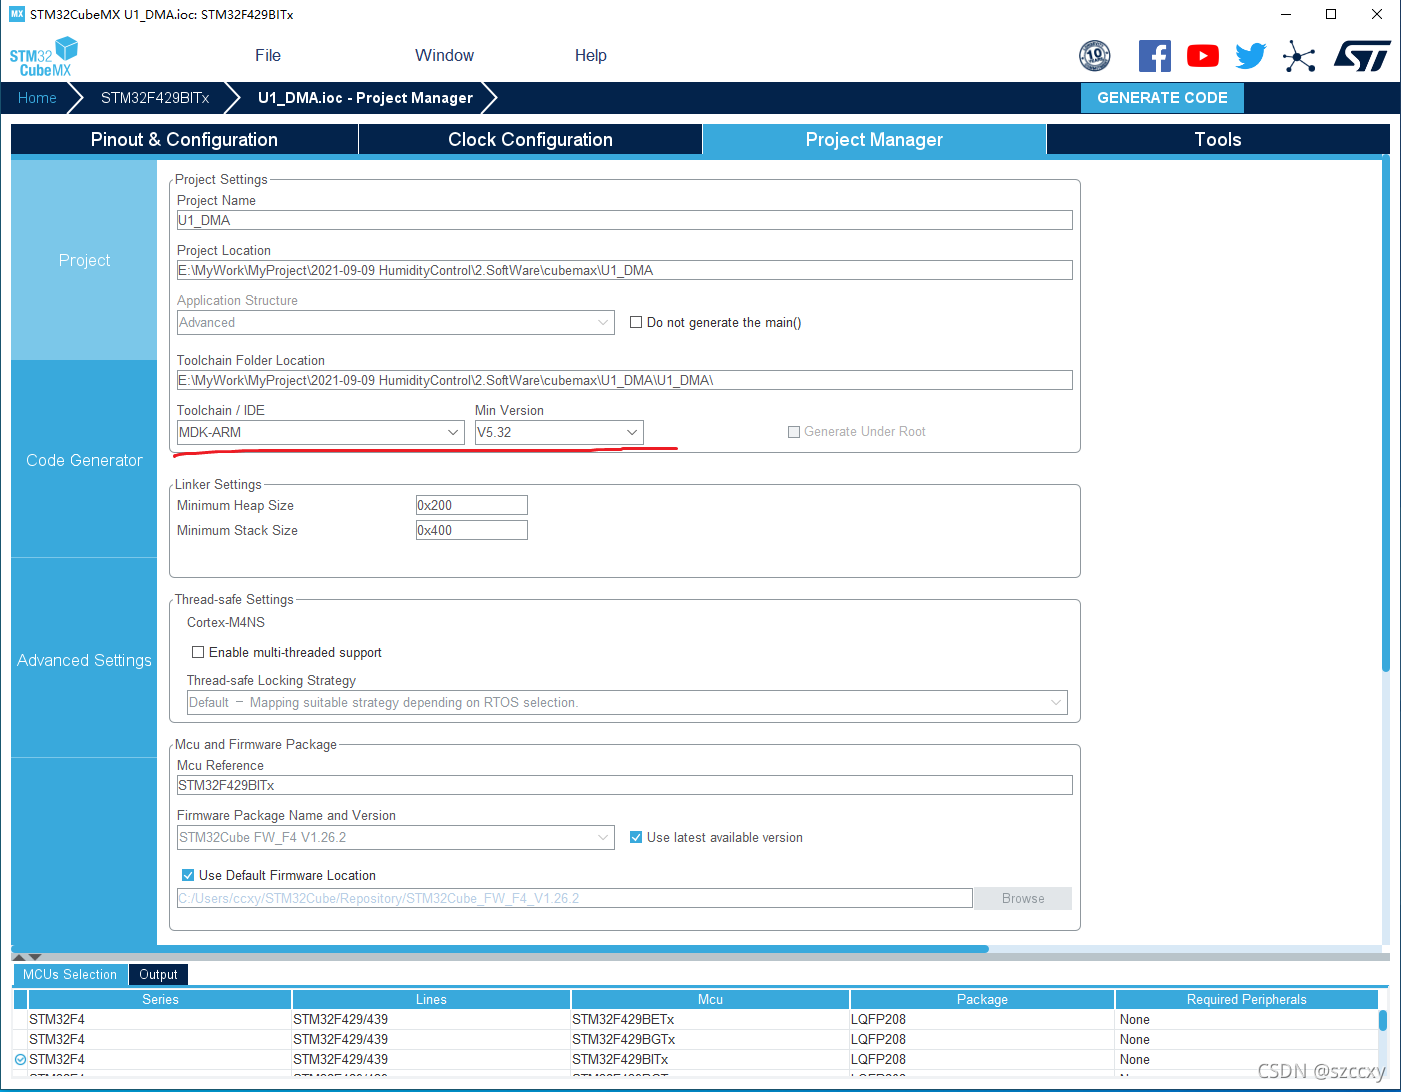Click the U1_DMA.ioc - Project Manager breadcrumb
1401x1092 pixels.
coord(365,98)
